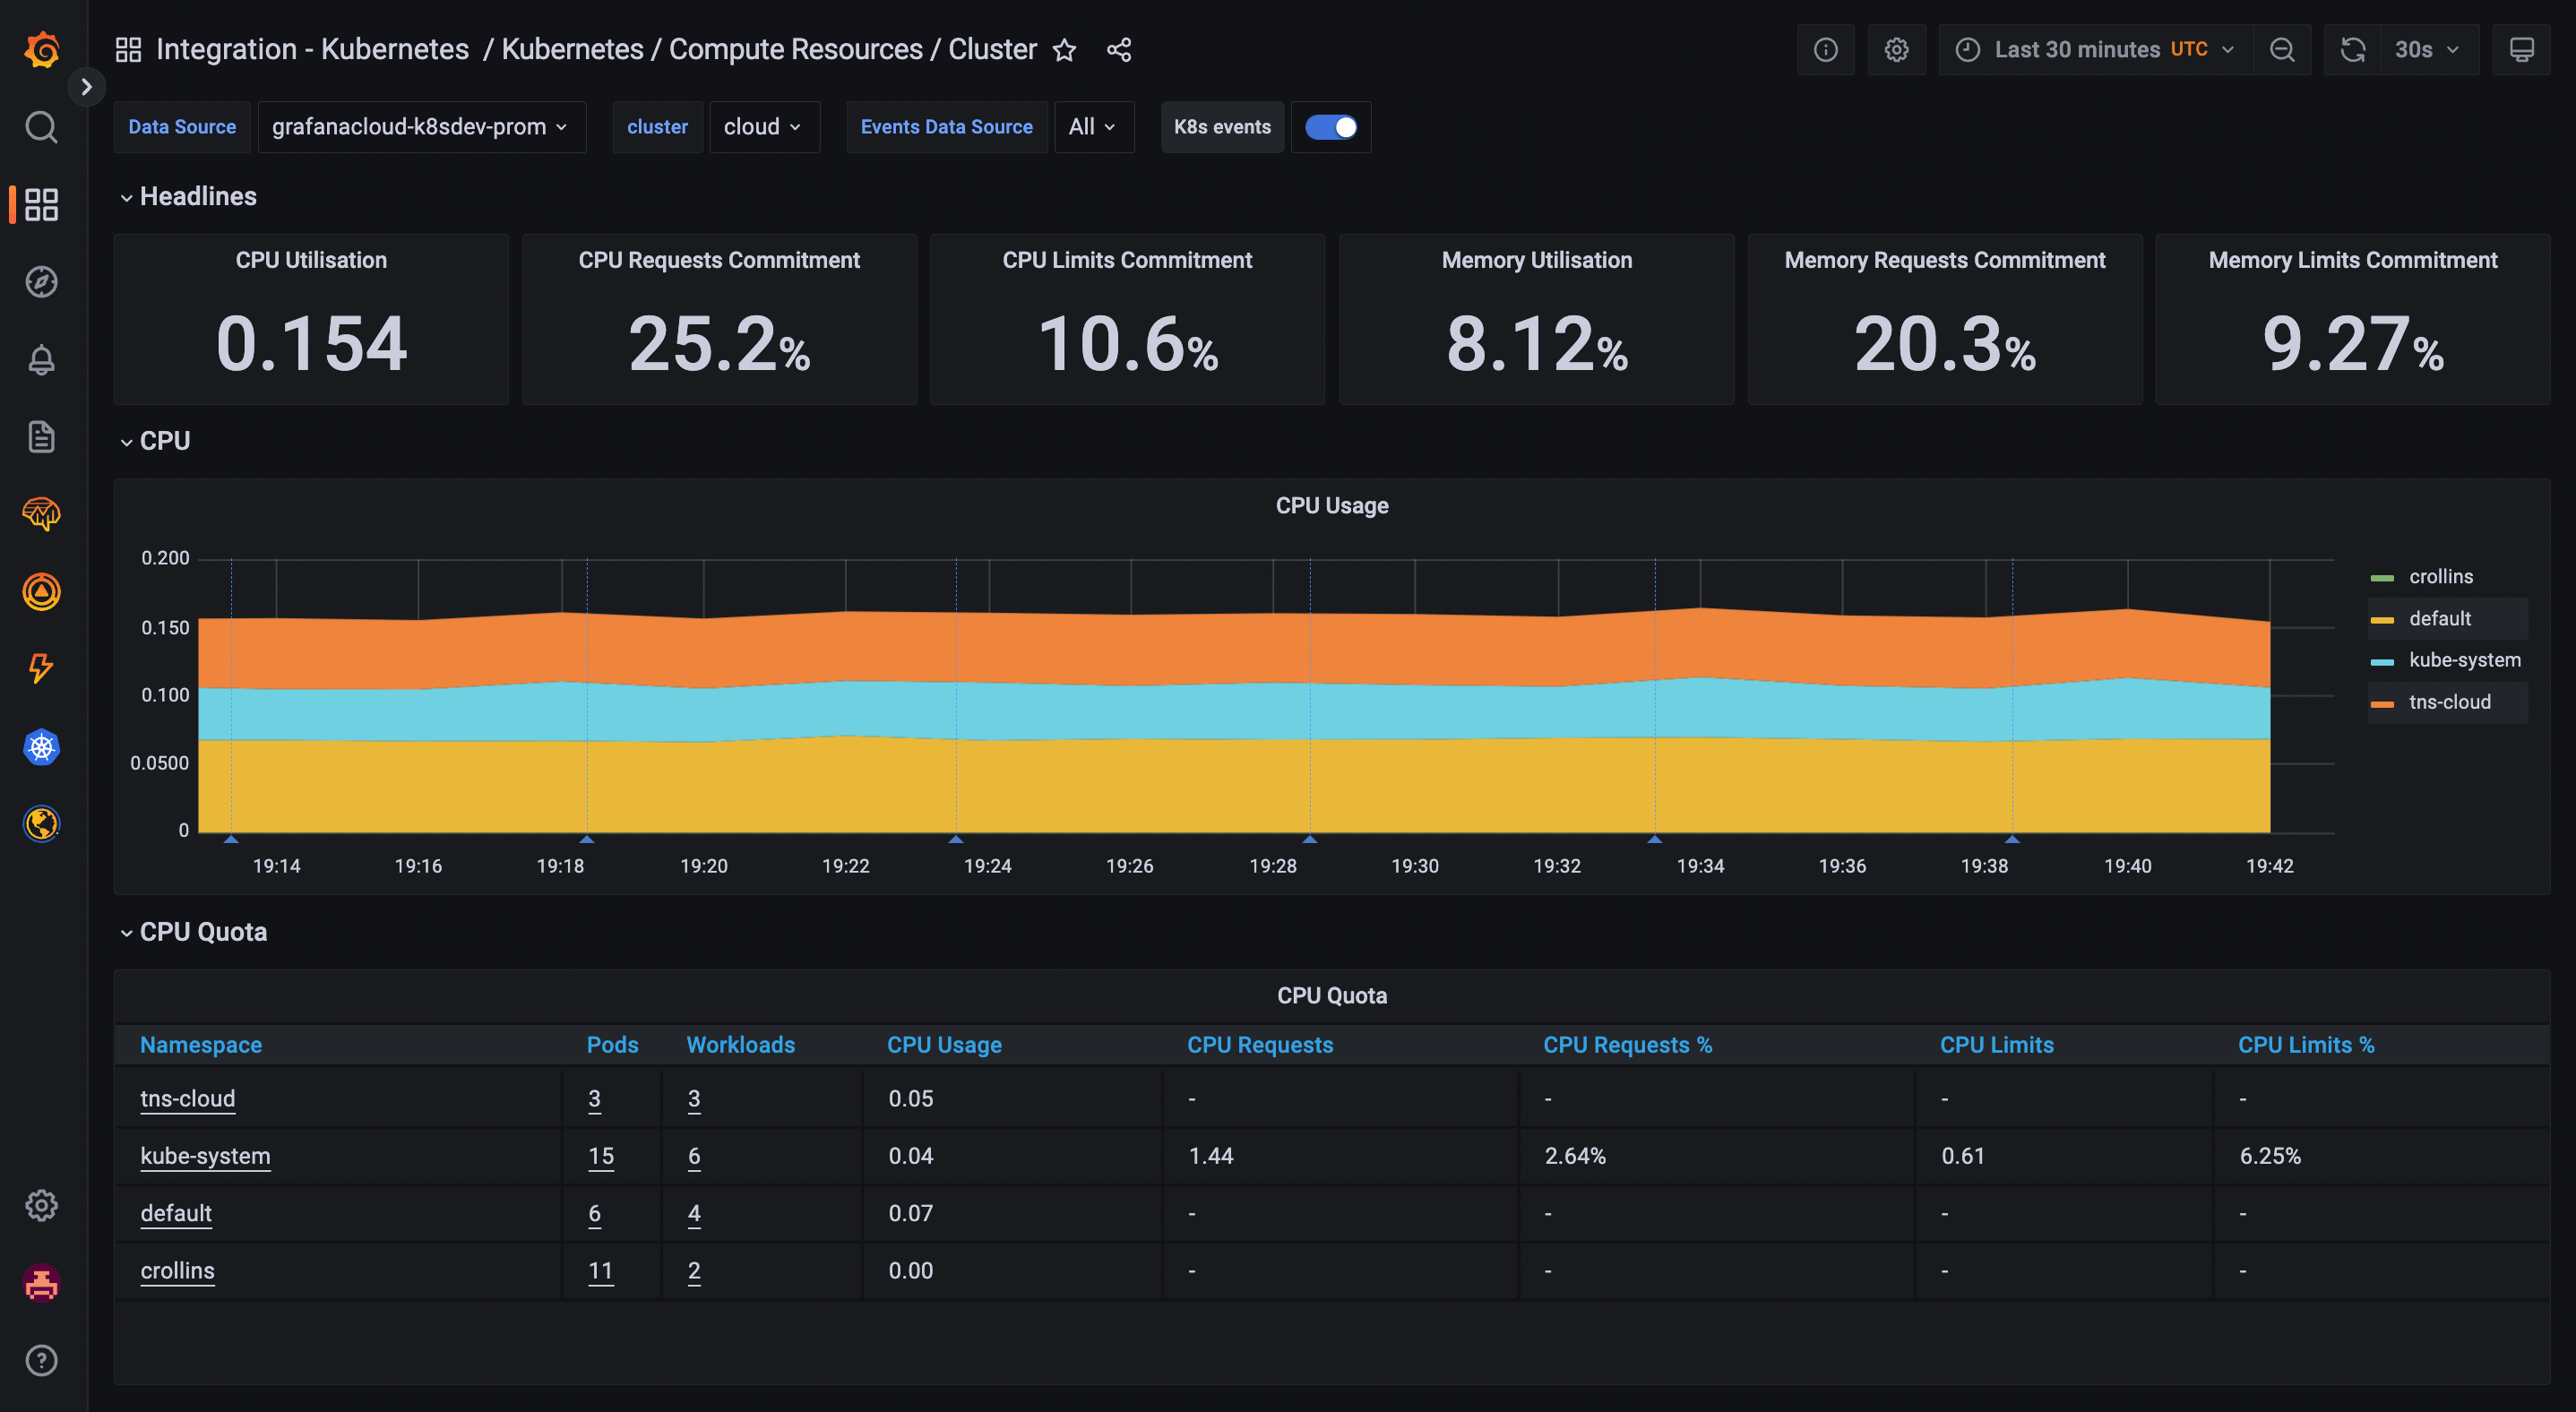2576x1412 pixels.
Task: Open the search icon in the sidebar
Action: click(x=41, y=127)
